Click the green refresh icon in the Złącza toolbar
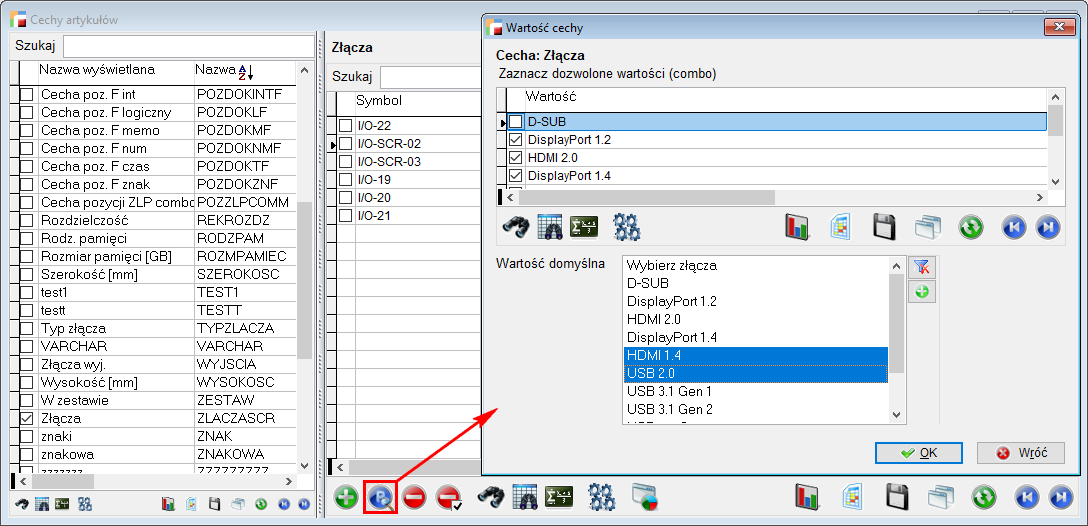Viewport: 1088px width, 526px height. point(984,497)
